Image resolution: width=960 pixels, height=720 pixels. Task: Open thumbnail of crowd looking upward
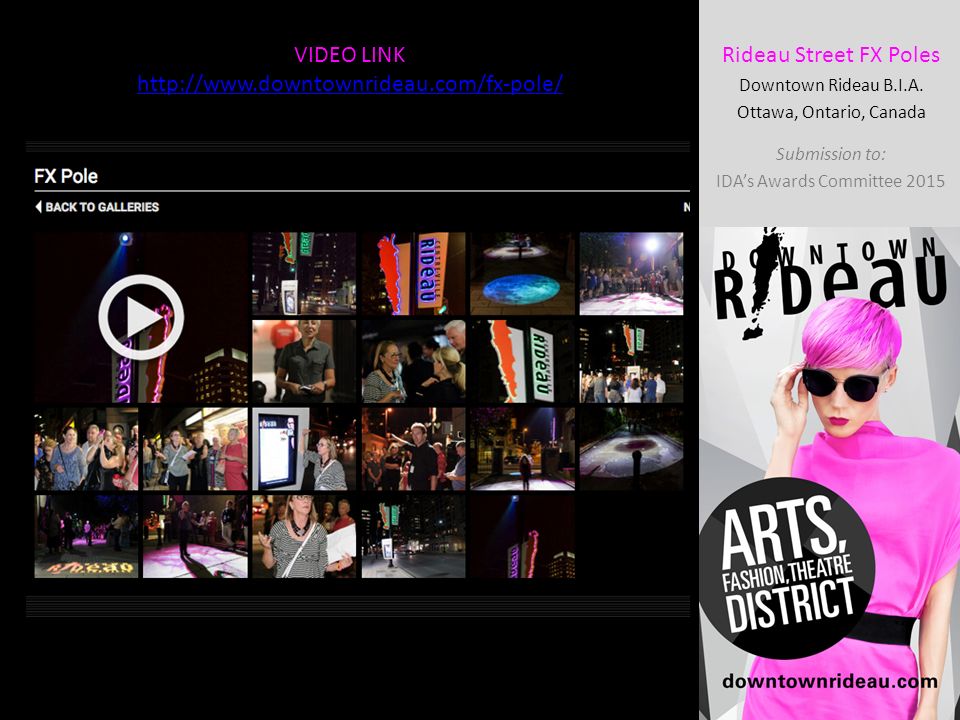(x=86, y=449)
